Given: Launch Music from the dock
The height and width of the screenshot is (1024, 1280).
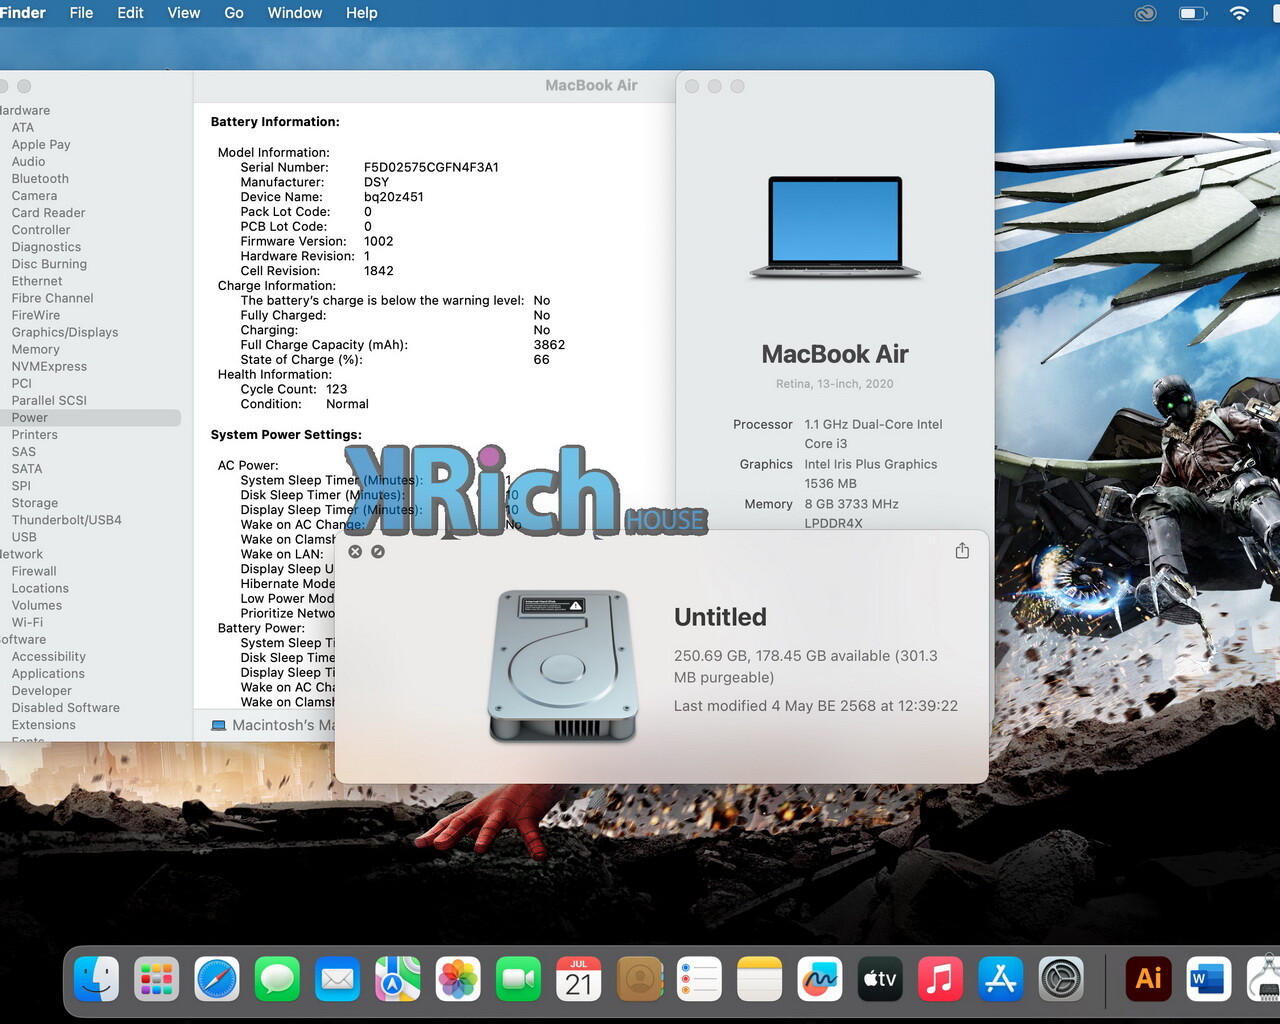Looking at the screenshot, I should pyautogui.click(x=940, y=979).
